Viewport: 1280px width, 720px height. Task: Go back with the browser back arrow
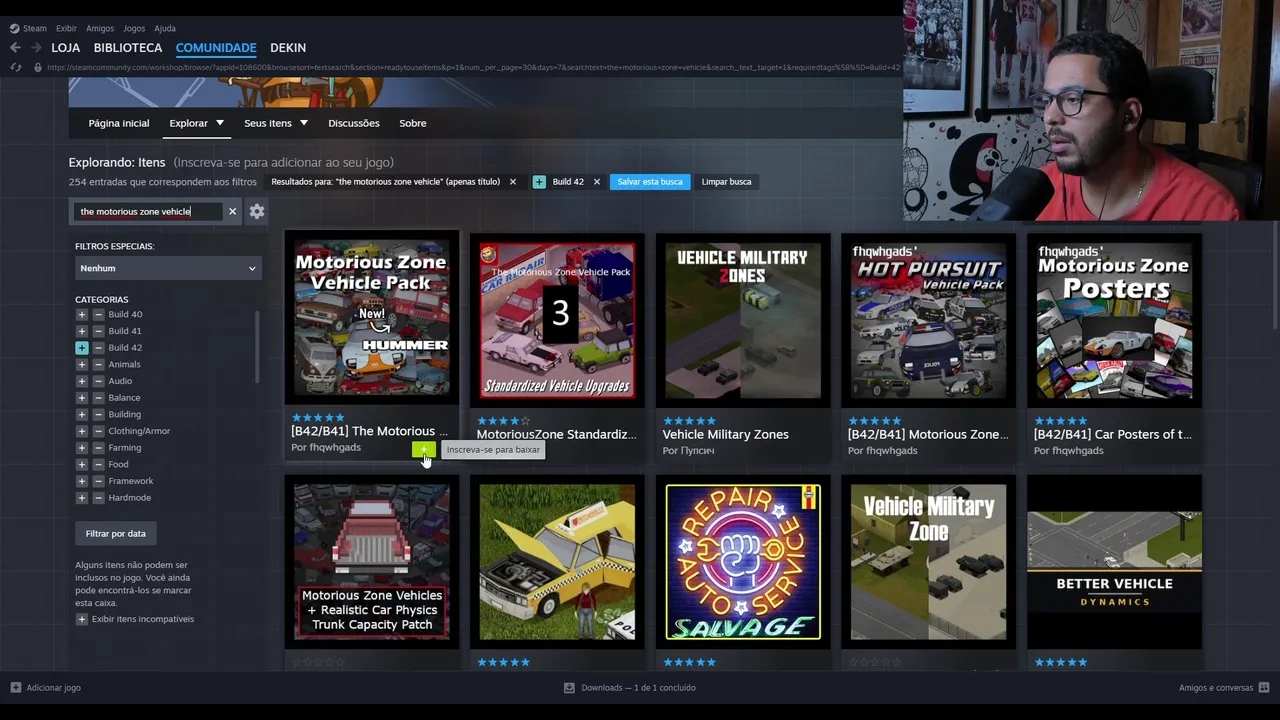click(x=15, y=47)
